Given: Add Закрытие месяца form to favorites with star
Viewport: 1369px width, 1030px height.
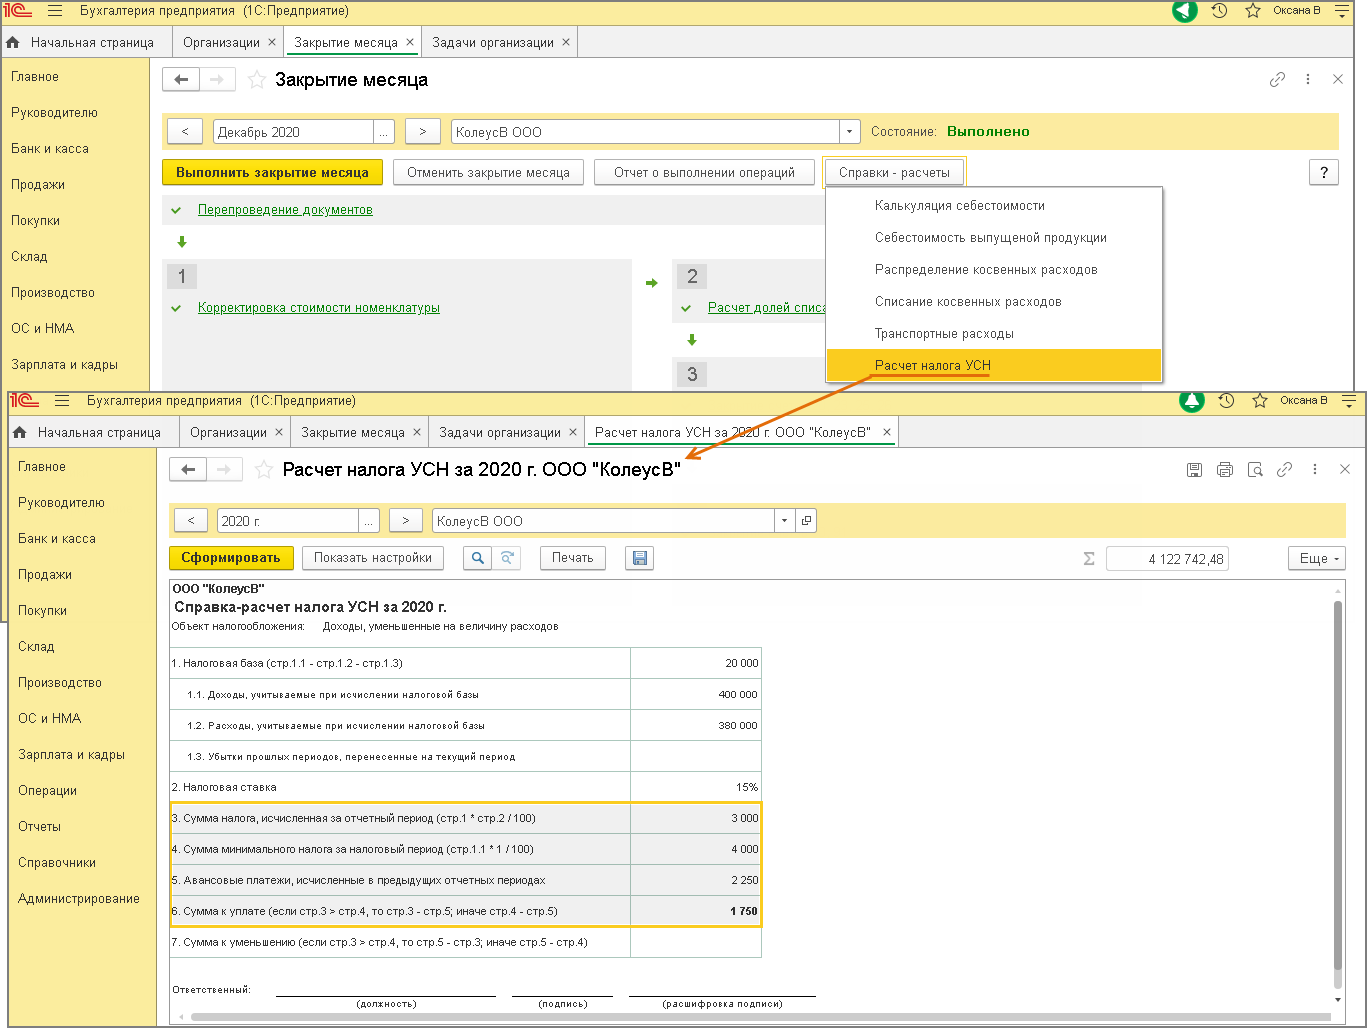Looking at the screenshot, I should 257,80.
